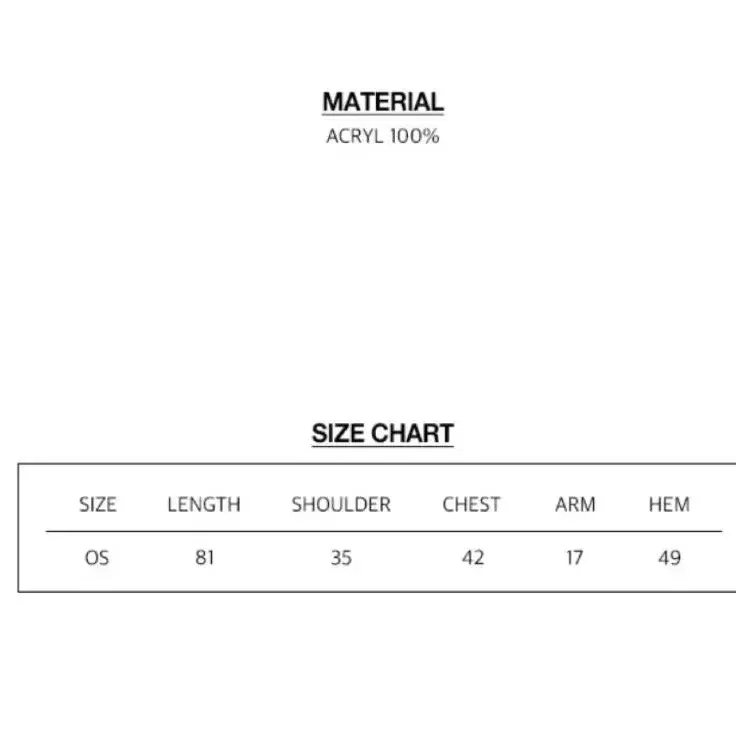Click the ARM column header
Screen dimensions: 736x736
pyautogui.click(x=575, y=505)
